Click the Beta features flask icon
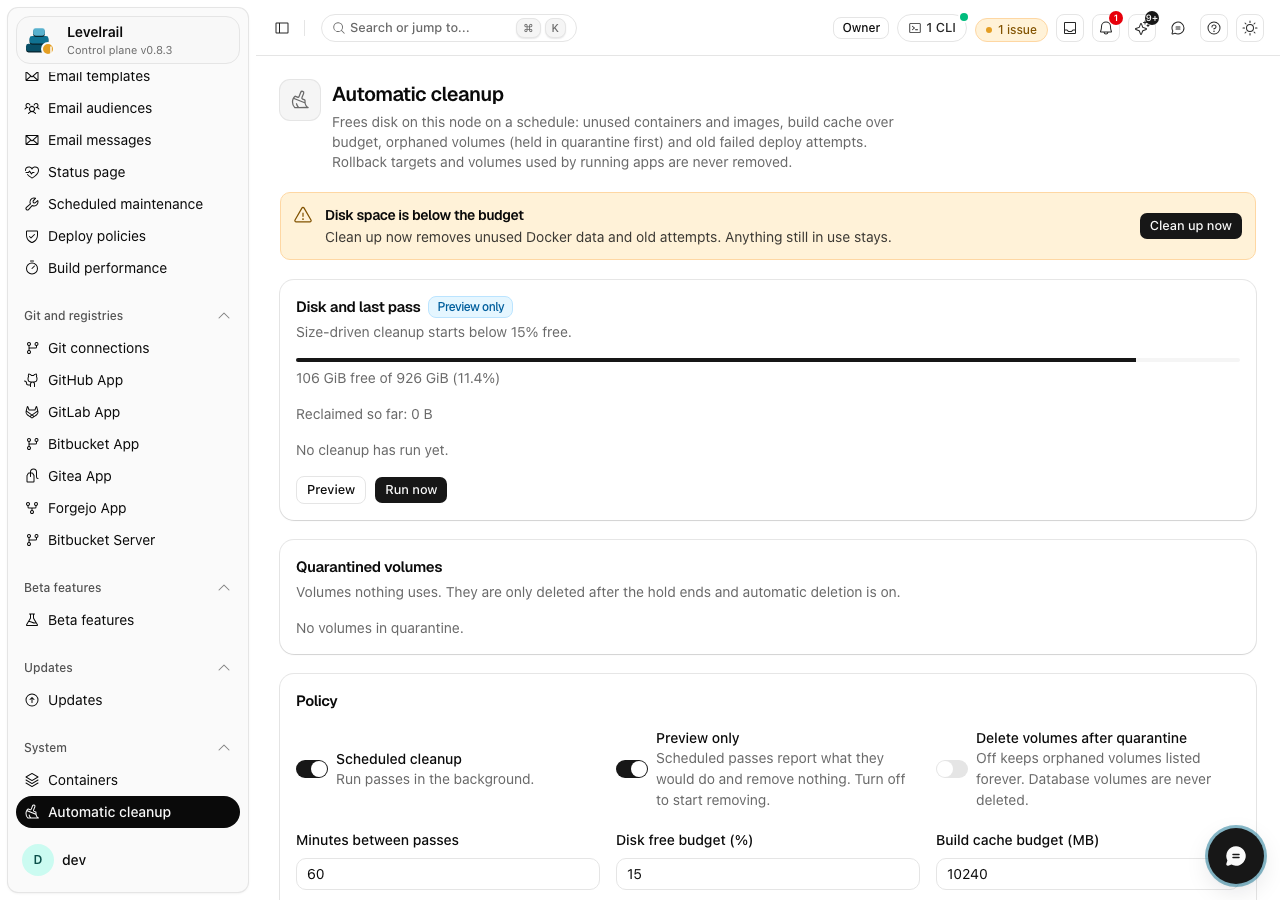Viewport: 1280px width, 900px height. (x=32, y=620)
